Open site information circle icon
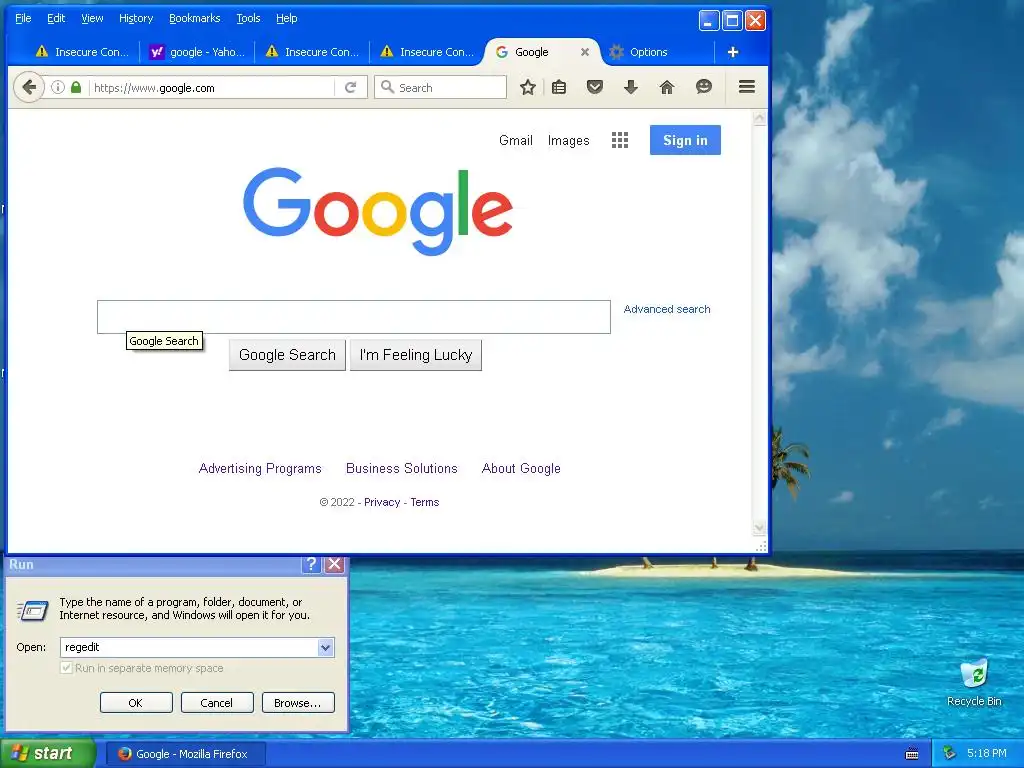The width and height of the screenshot is (1024, 768). click(x=57, y=87)
